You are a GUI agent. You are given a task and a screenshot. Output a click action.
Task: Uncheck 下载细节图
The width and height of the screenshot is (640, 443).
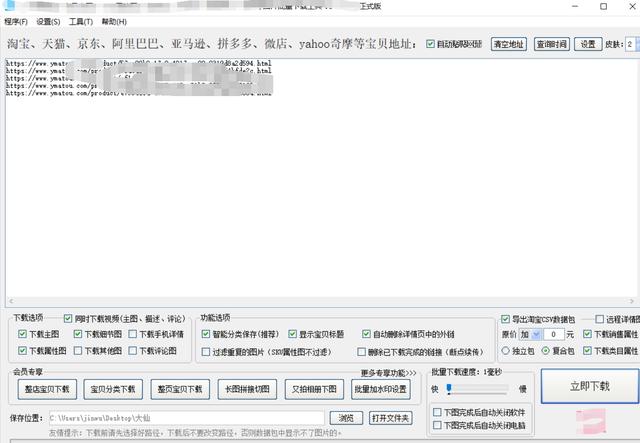78,334
